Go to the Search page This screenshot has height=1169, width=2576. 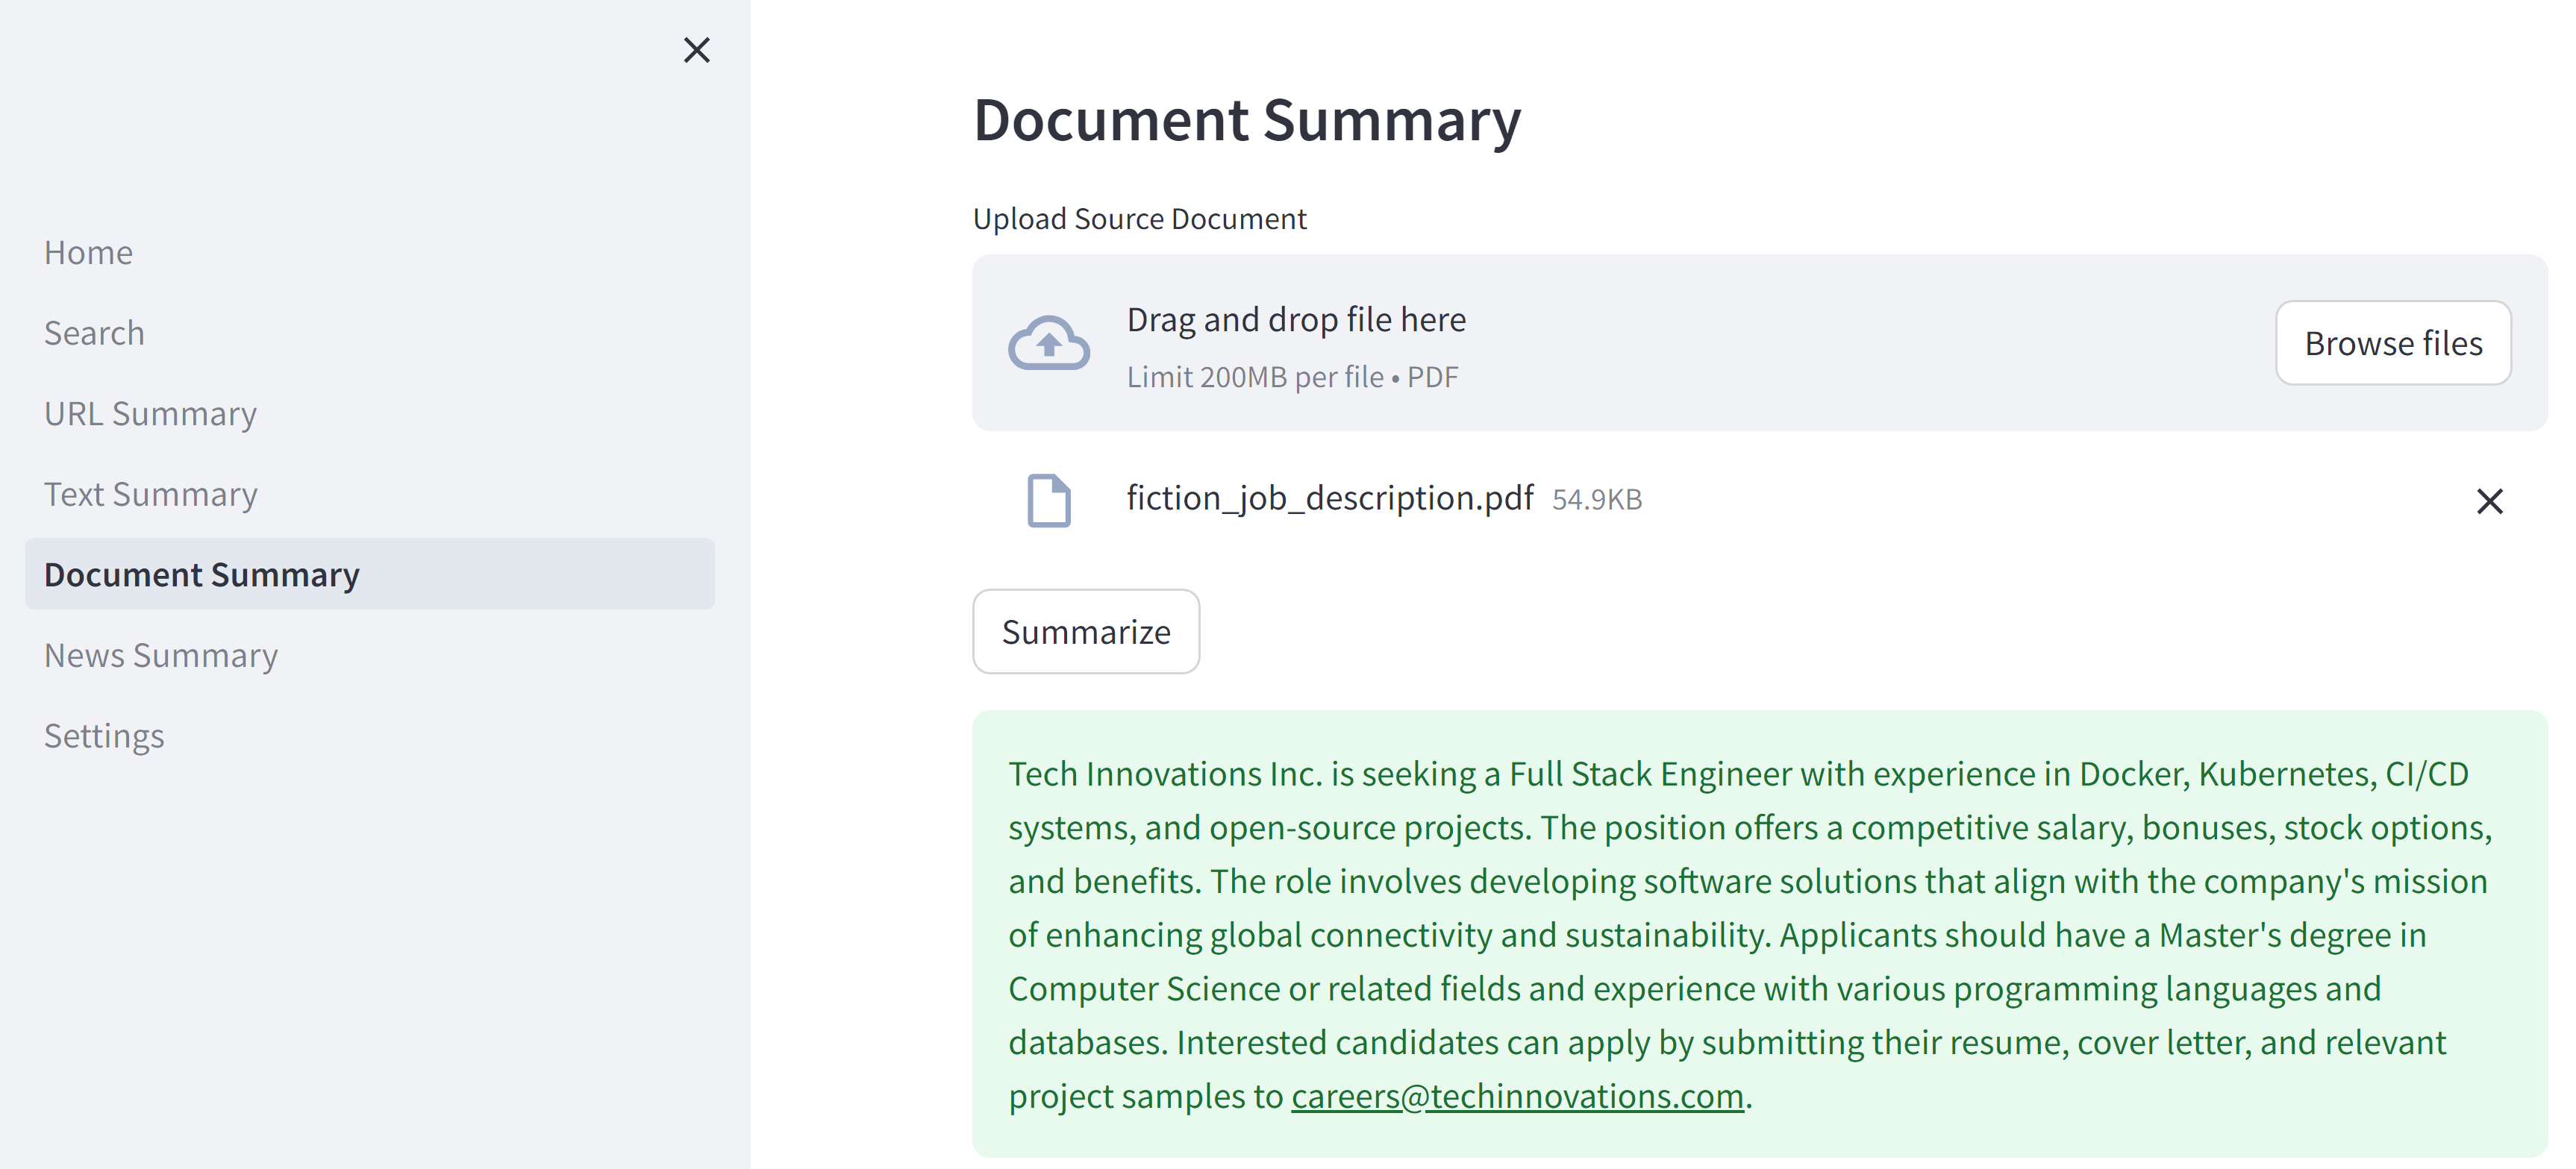click(x=94, y=333)
